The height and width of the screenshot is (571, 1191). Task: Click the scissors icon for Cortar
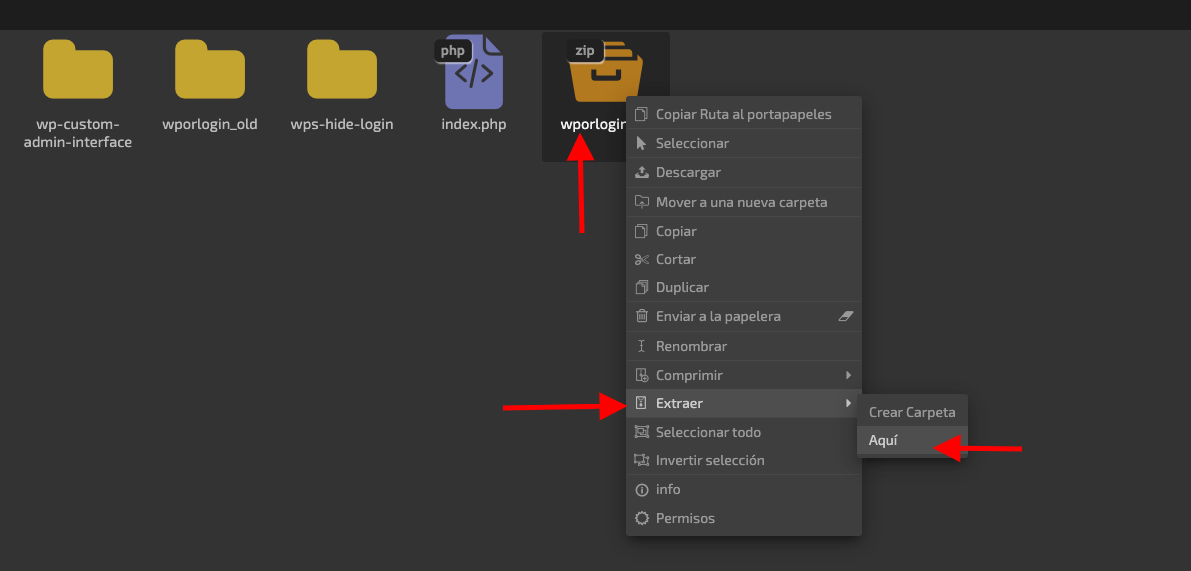click(x=642, y=260)
